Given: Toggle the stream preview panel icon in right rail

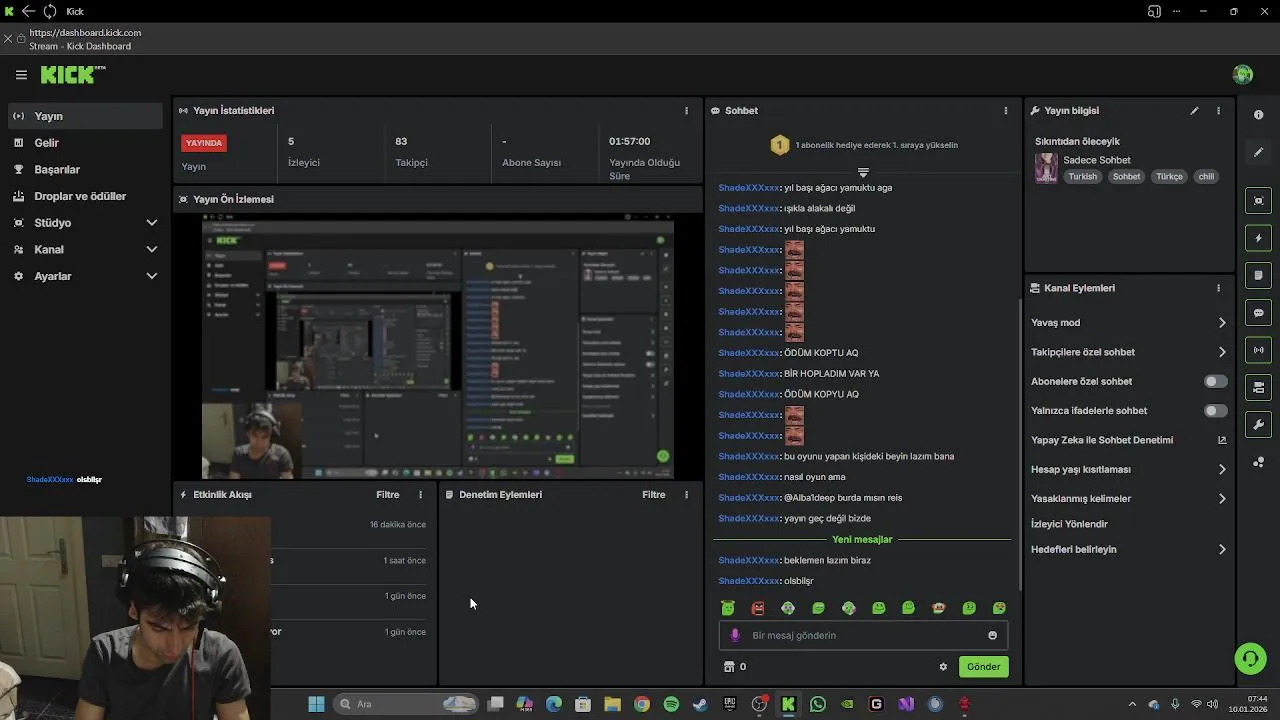Looking at the screenshot, I should (x=1259, y=201).
